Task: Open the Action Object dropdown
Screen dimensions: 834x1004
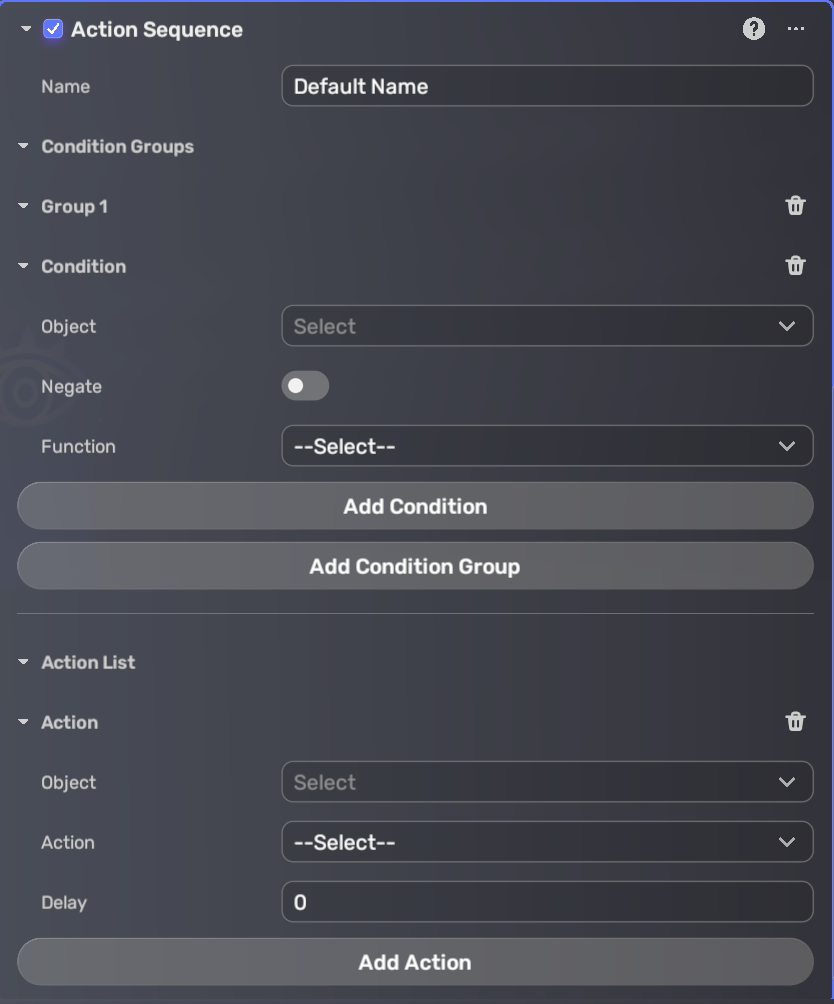Action: click(x=547, y=782)
